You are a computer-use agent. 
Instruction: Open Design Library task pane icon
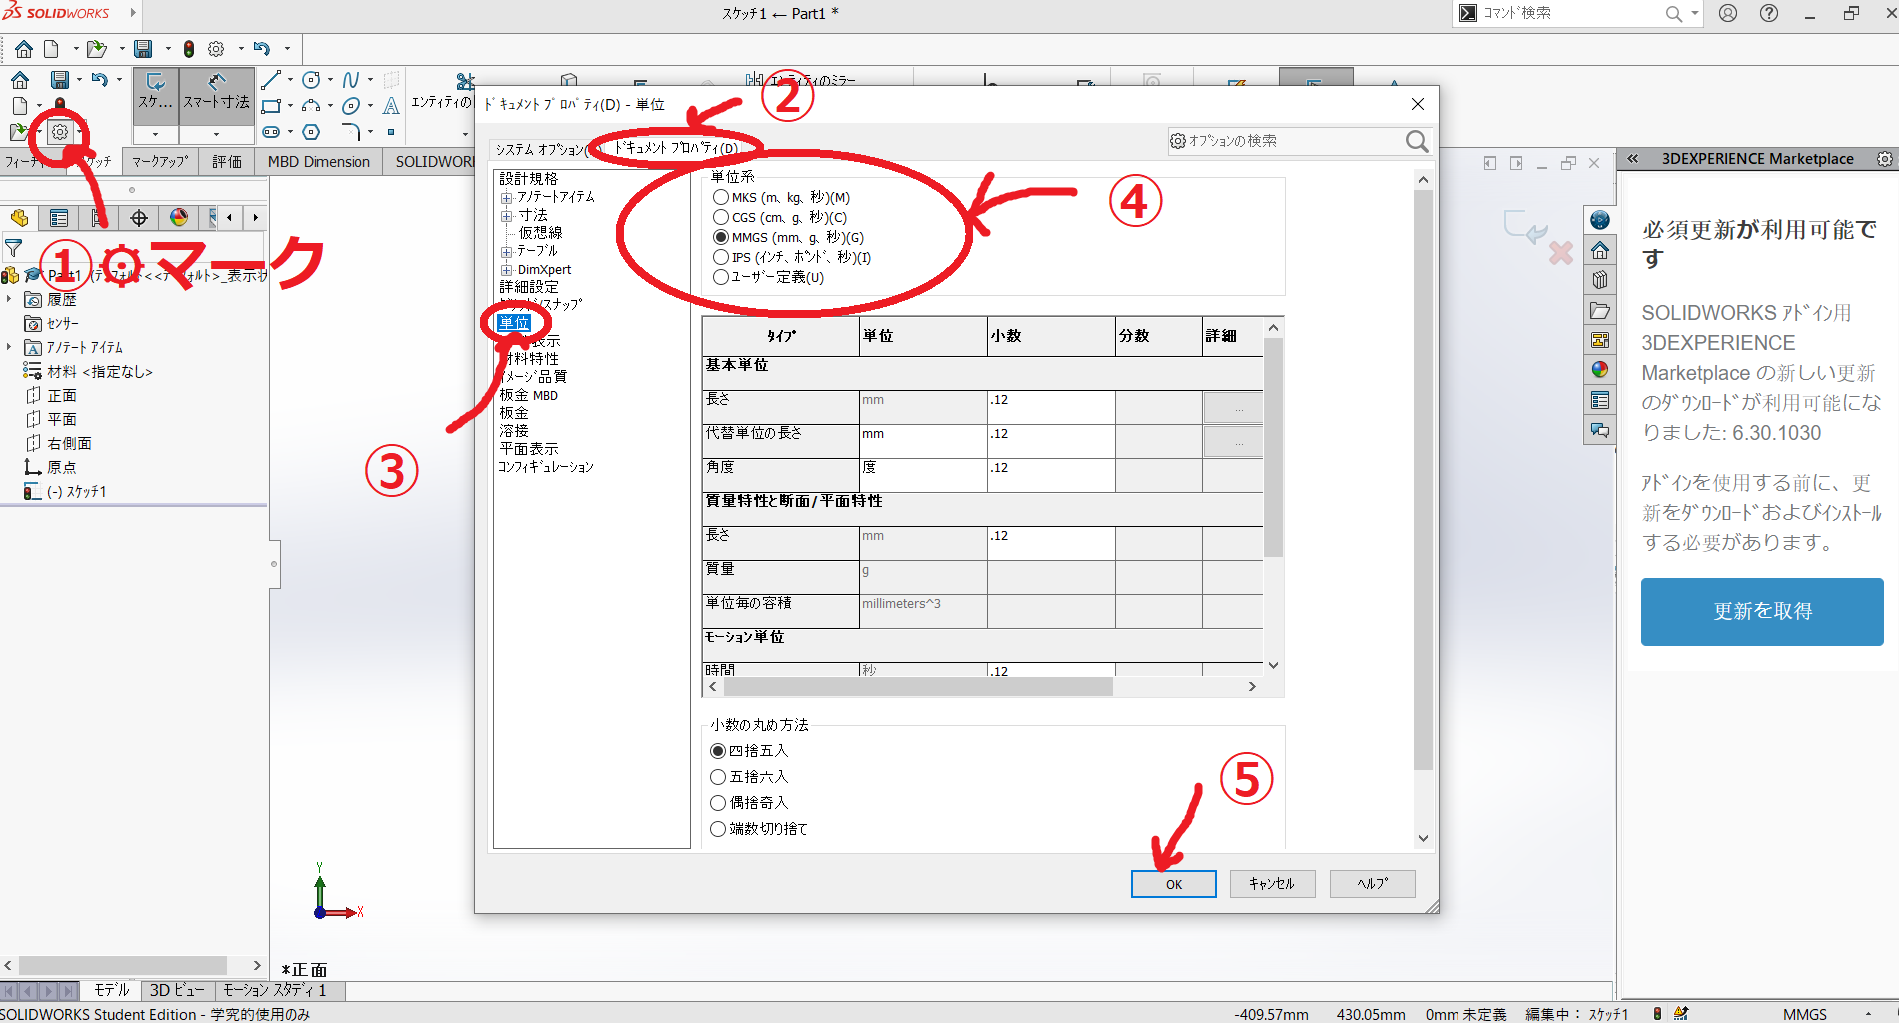pyautogui.click(x=1600, y=280)
